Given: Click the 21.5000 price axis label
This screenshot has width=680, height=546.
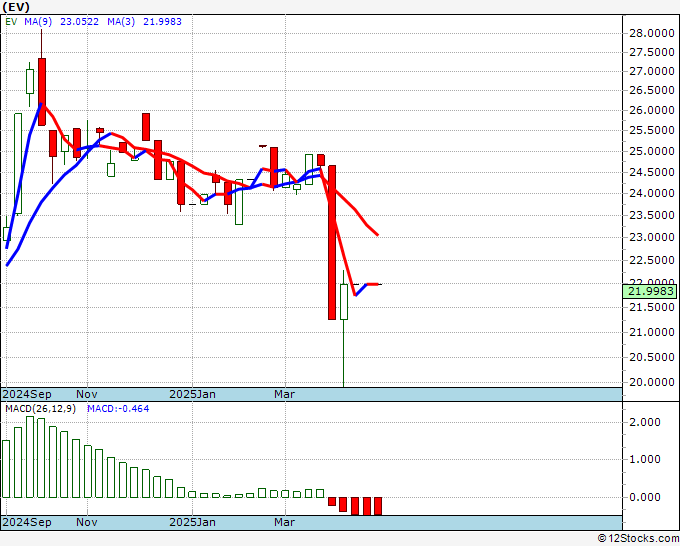Looking at the screenshot, I should 651,307.
